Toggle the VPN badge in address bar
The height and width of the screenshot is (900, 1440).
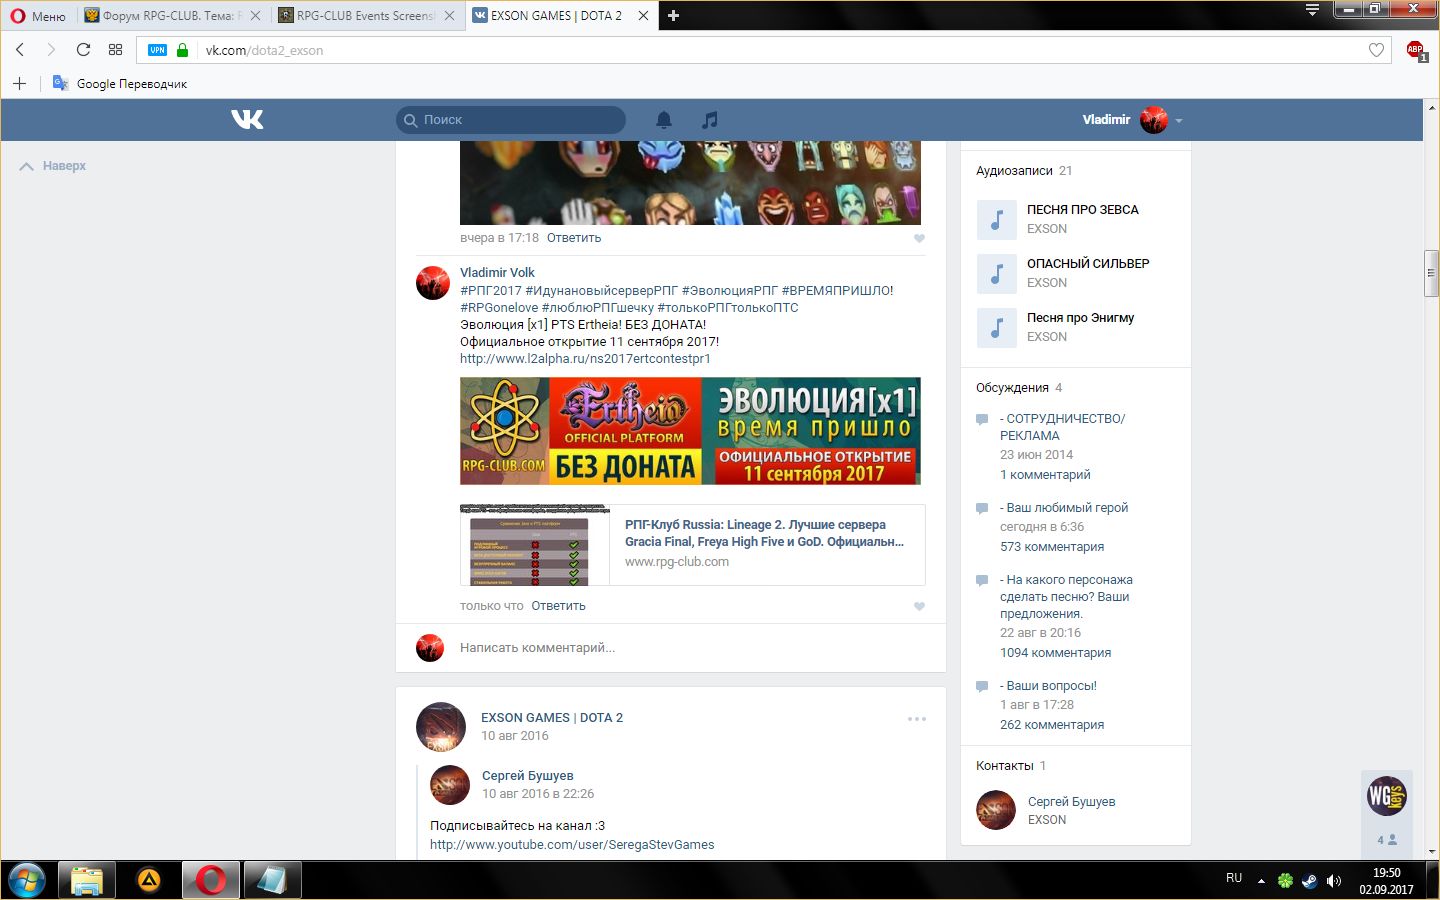point(157,50)
